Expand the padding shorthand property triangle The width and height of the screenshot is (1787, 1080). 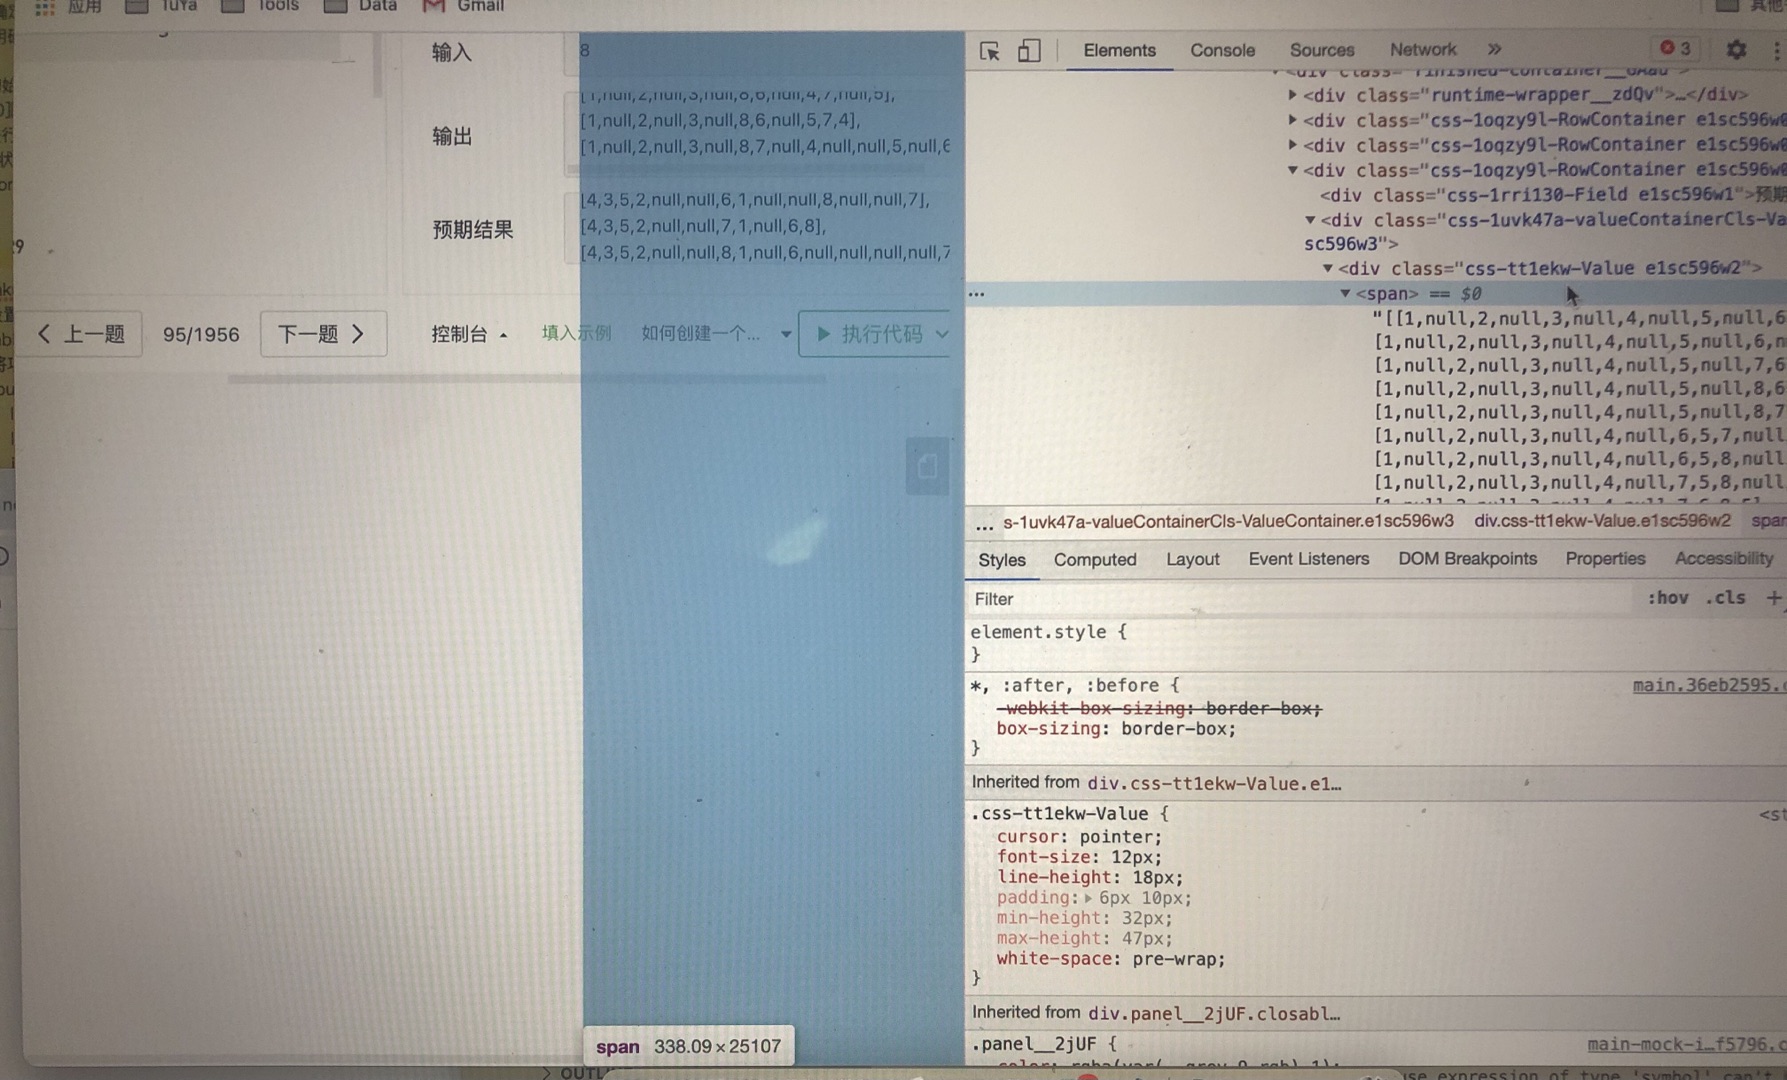pyautogui.click(x=1088, y=898)
